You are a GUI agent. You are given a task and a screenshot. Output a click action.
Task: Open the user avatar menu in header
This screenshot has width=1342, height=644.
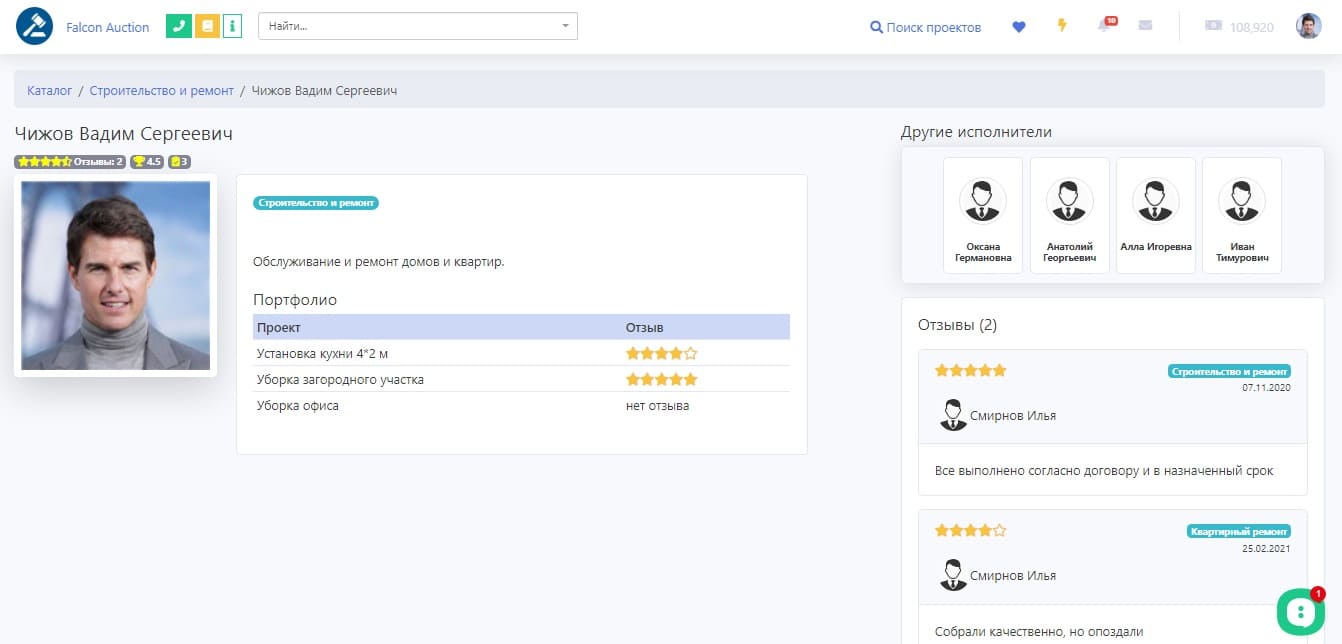[x=1308, y=27]
